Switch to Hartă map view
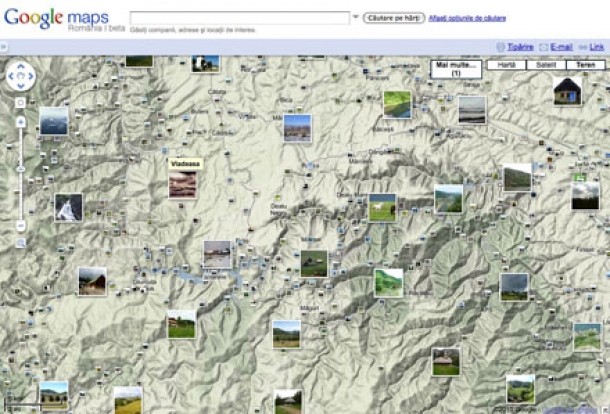610x414 pixels. coord(506,64)
